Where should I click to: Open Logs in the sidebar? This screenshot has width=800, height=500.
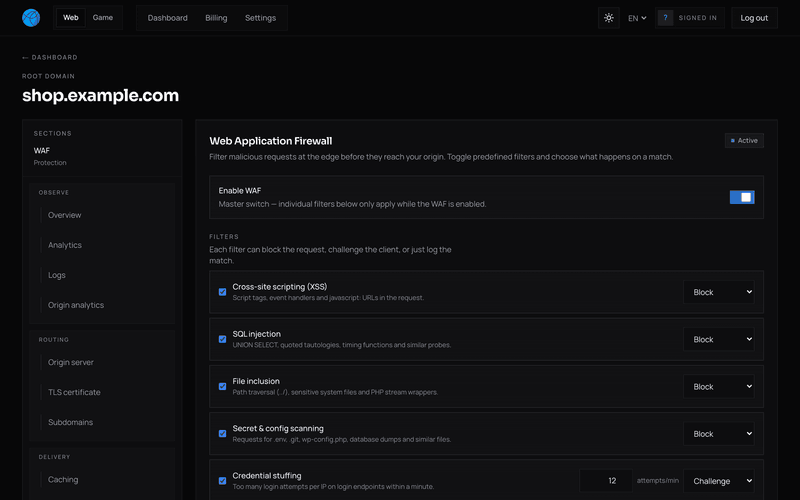pos(57,275)
